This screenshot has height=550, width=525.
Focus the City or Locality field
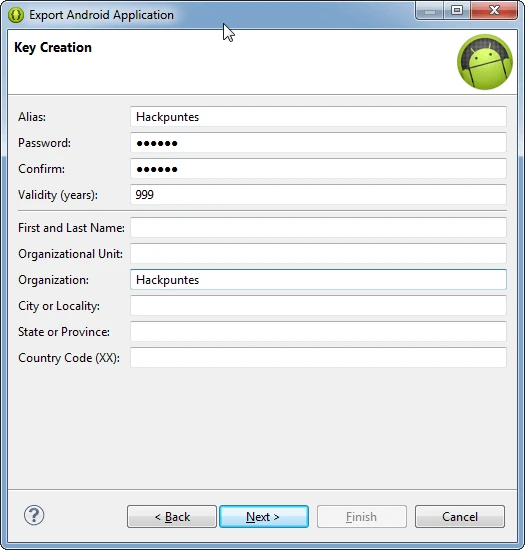tap(318, 306)
